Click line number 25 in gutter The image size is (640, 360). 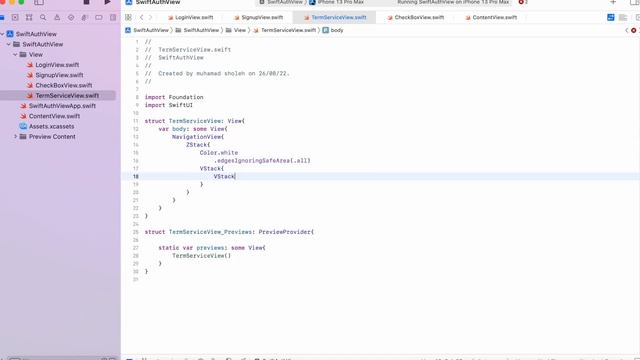136,232
